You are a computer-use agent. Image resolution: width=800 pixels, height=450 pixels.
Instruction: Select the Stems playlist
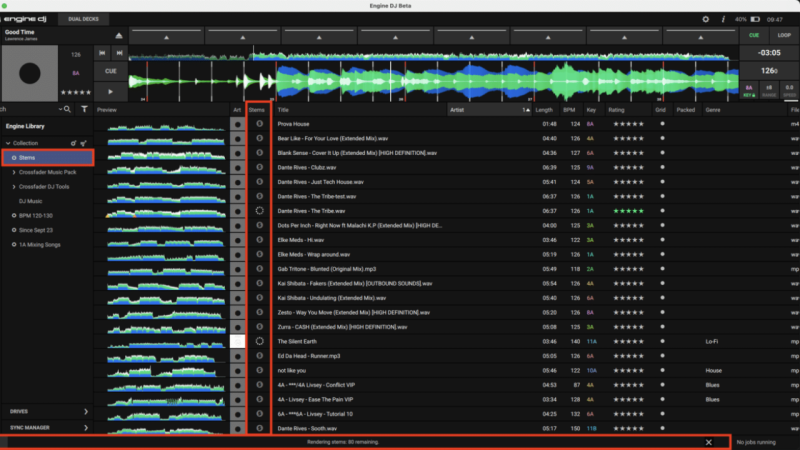click(48, 158)
